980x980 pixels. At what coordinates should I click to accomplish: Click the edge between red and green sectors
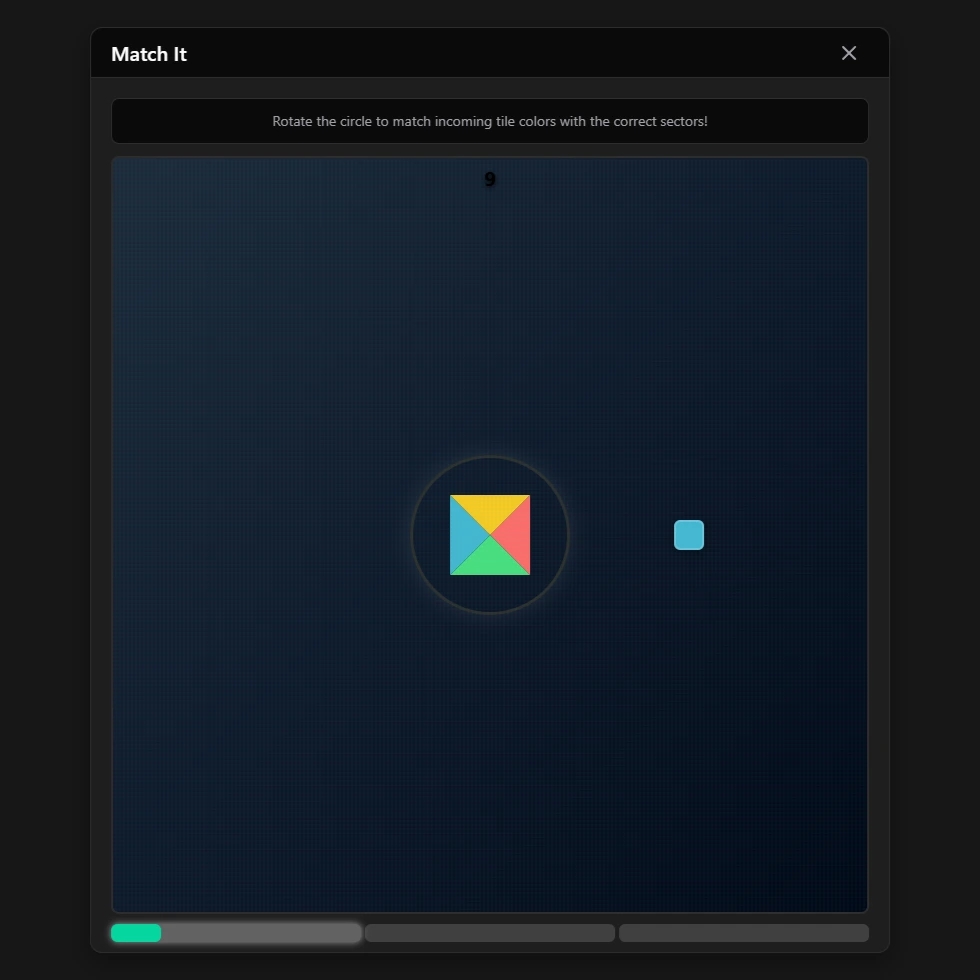tap(510, 555)
